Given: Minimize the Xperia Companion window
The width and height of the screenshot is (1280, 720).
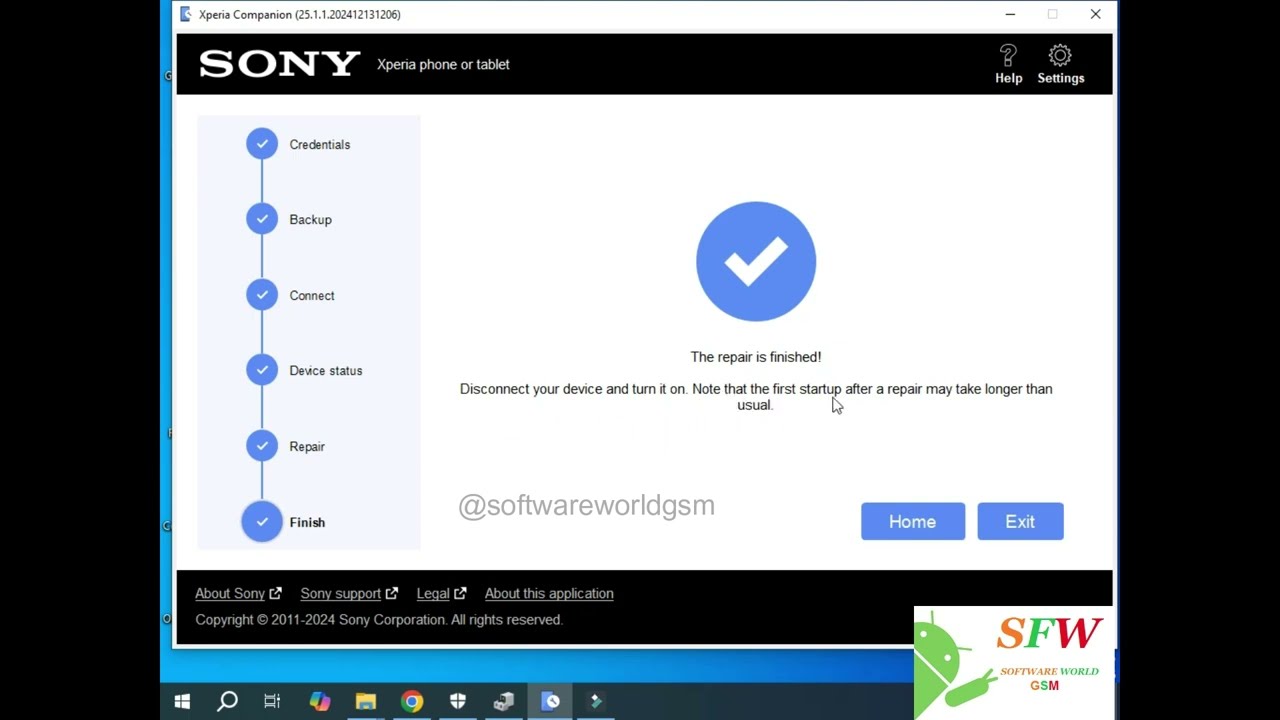Looking at the screenshot, I should [1010, 14].
